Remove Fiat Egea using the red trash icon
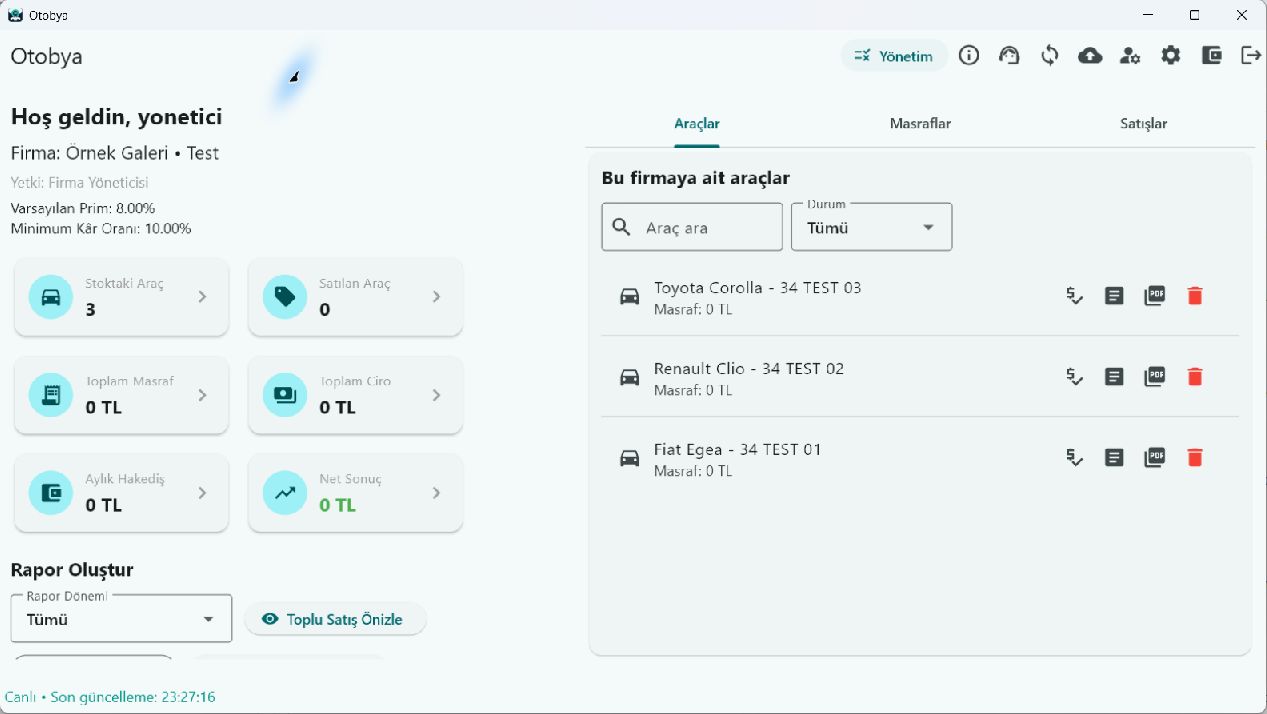 (x=1194, y=458)
